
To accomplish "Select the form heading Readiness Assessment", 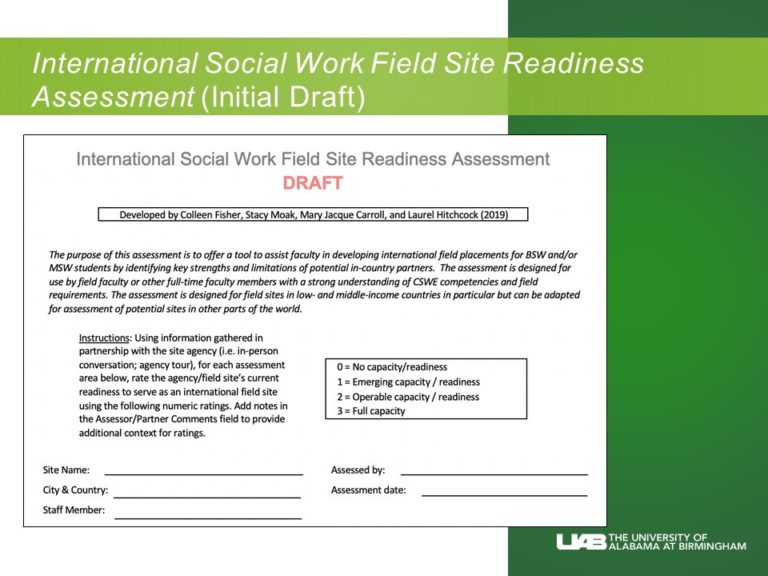I will [x=312, y=159].
